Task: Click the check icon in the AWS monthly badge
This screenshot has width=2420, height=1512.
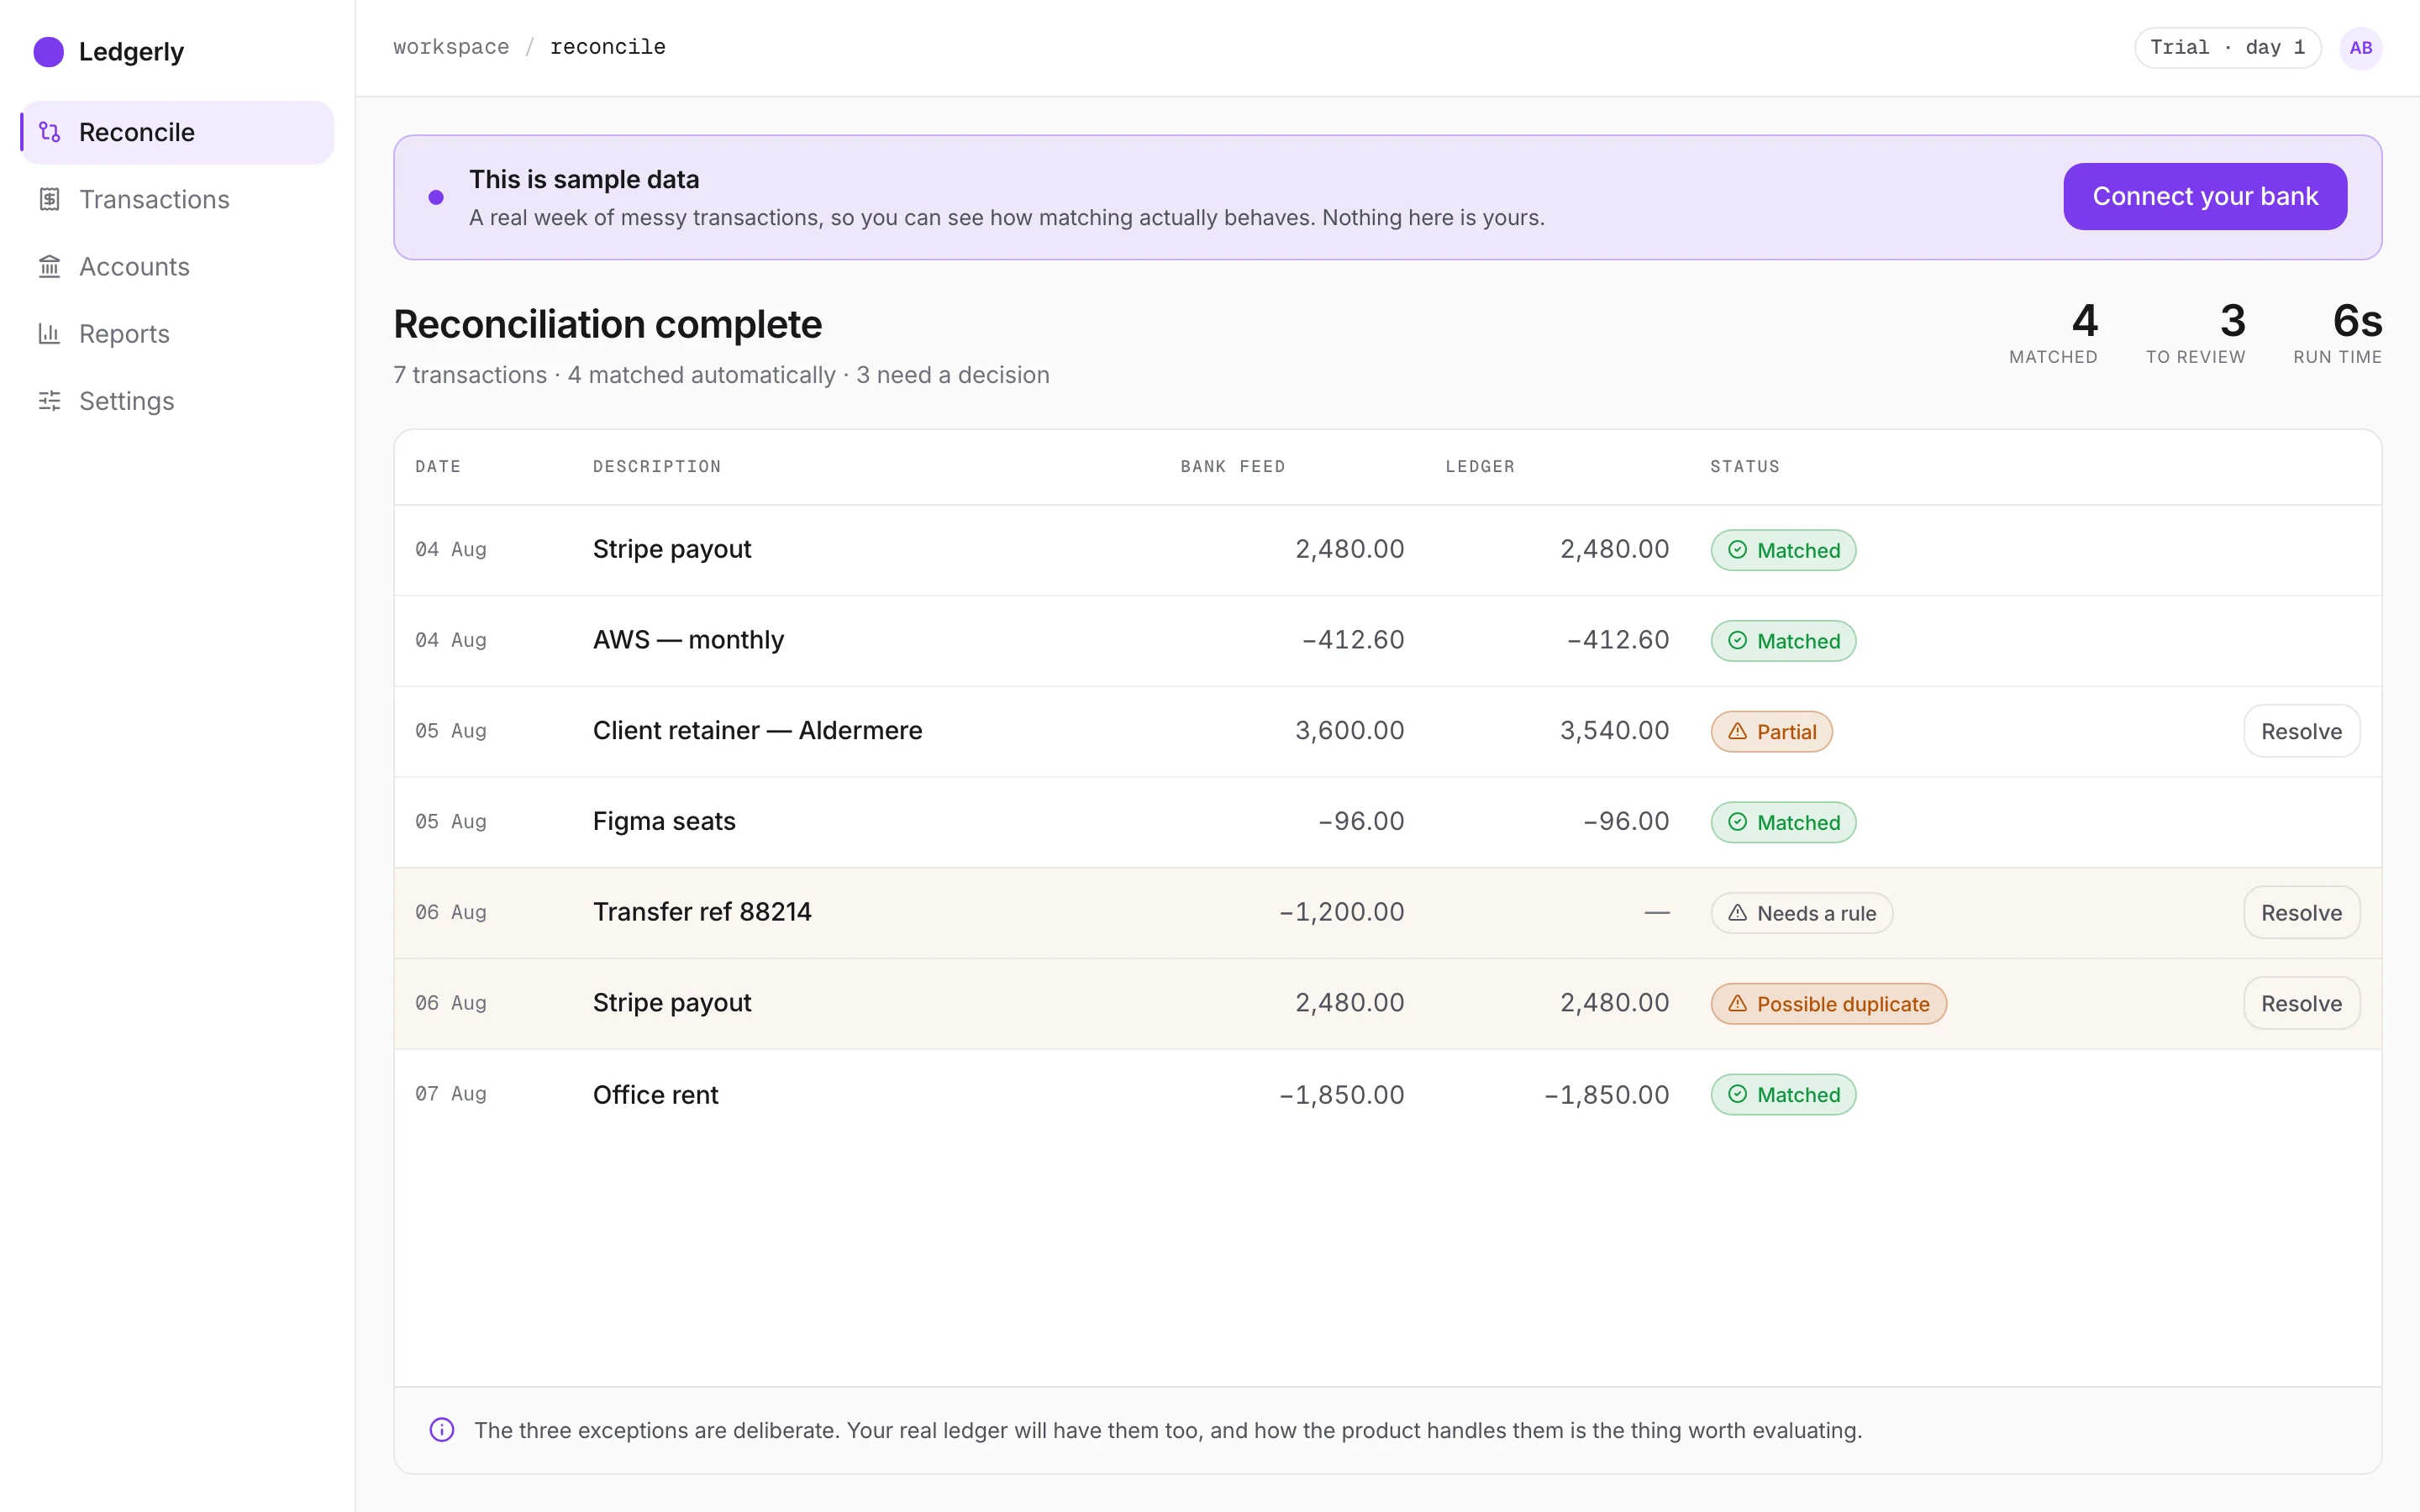Action: [1738, 641]
